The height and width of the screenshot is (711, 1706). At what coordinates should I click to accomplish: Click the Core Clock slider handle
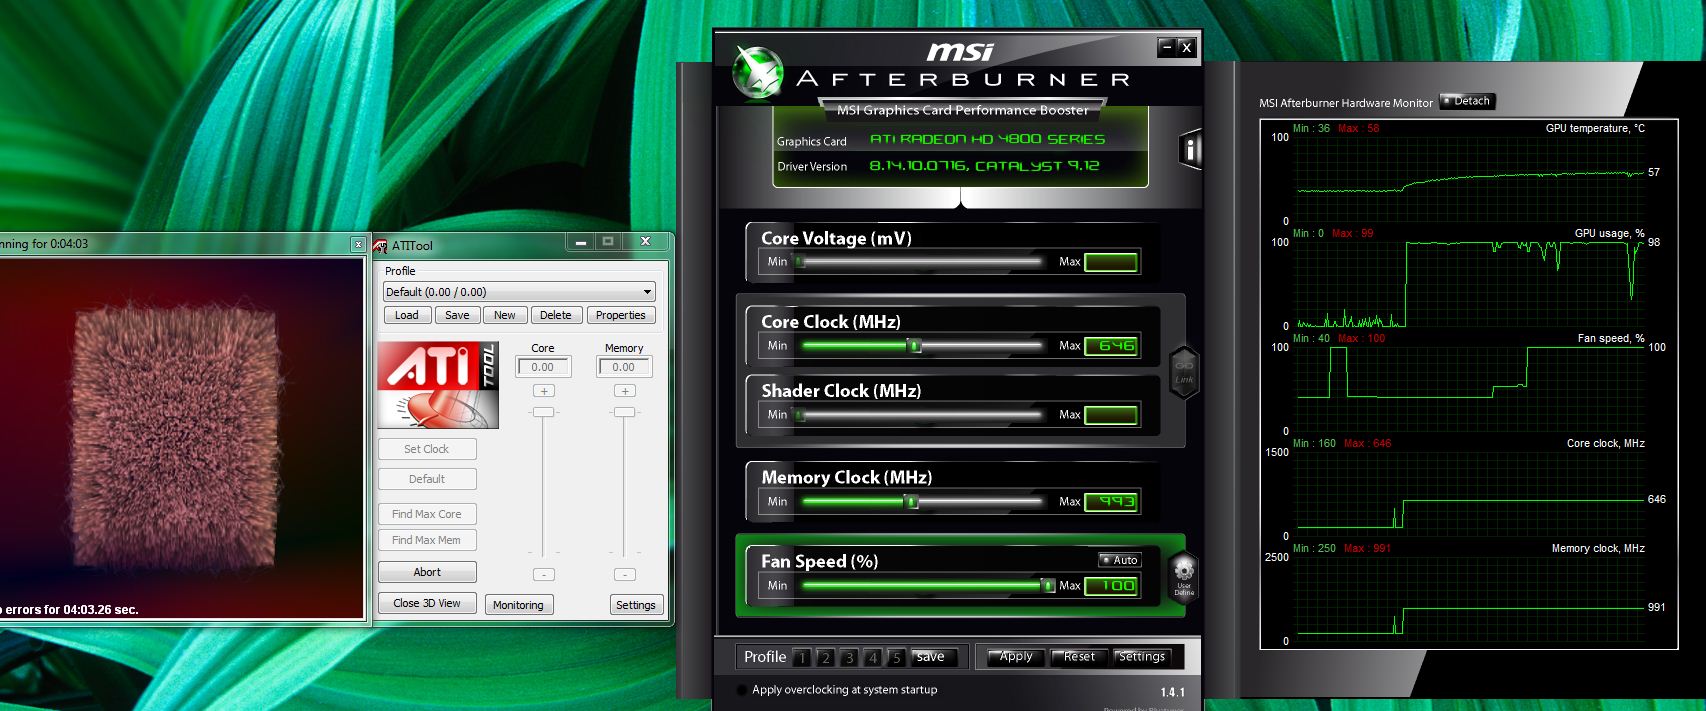pos(914,346)
